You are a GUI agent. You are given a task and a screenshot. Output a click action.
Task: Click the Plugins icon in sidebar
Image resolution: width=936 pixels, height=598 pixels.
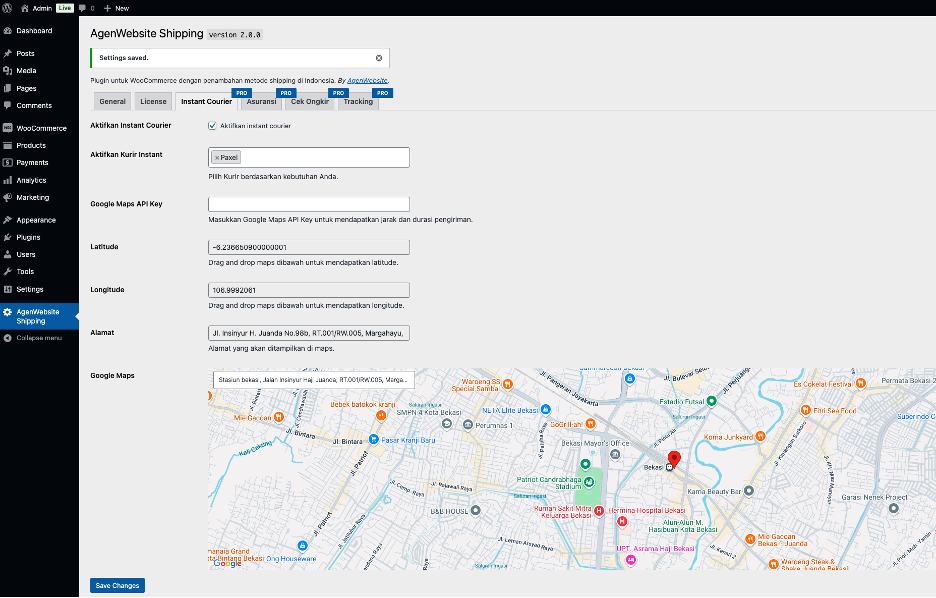click(7, 237)
